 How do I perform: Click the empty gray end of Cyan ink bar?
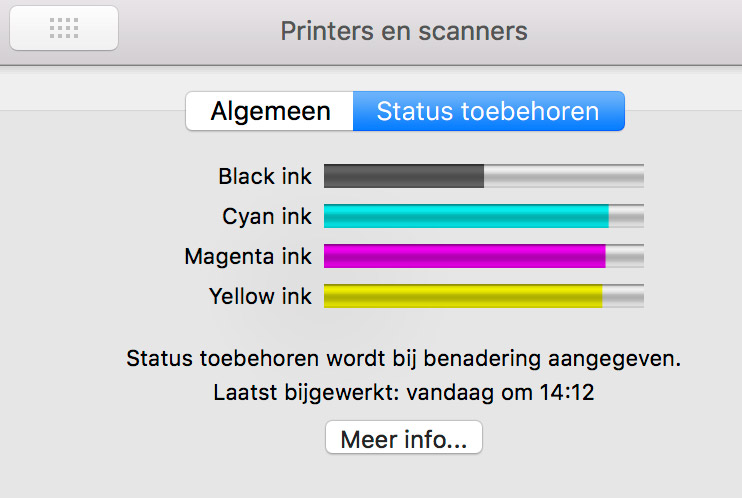click(627, 216)
